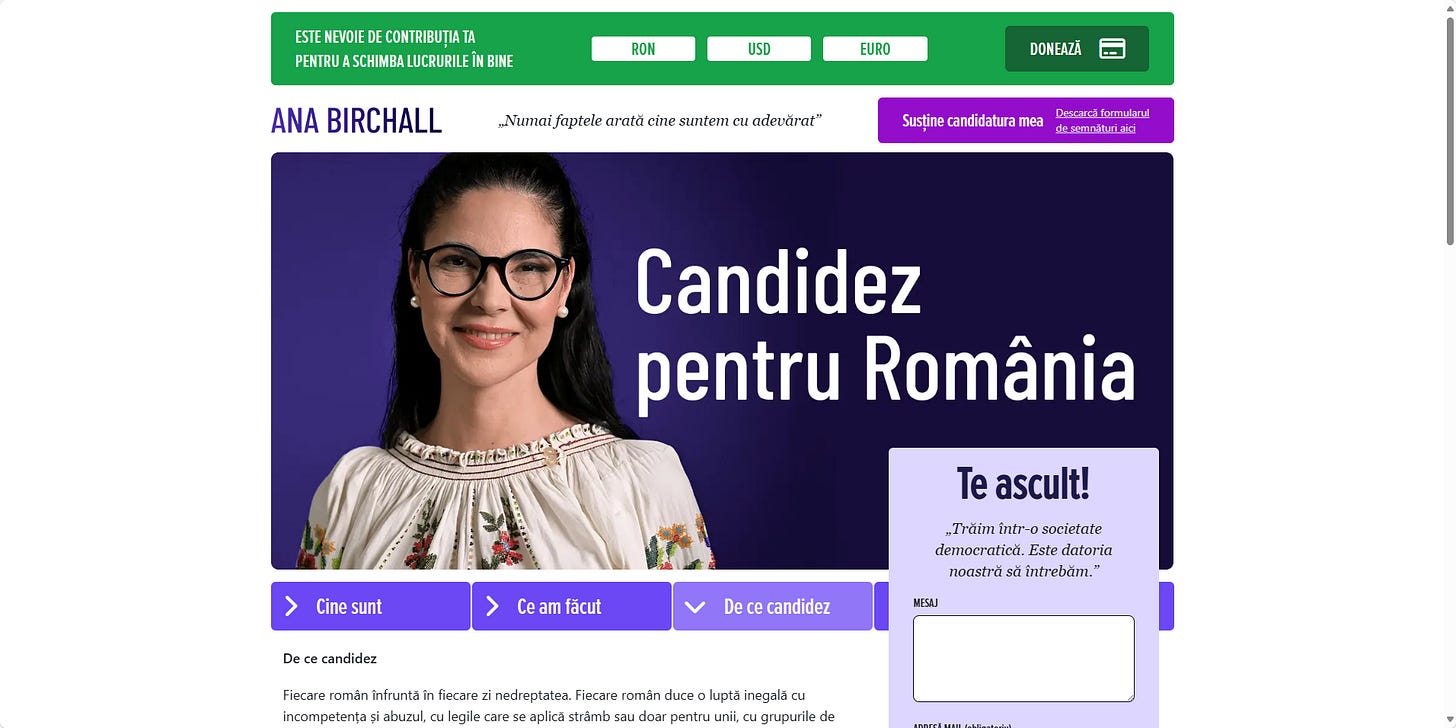Pick the EURO currency option

click(x=875, y=49)
